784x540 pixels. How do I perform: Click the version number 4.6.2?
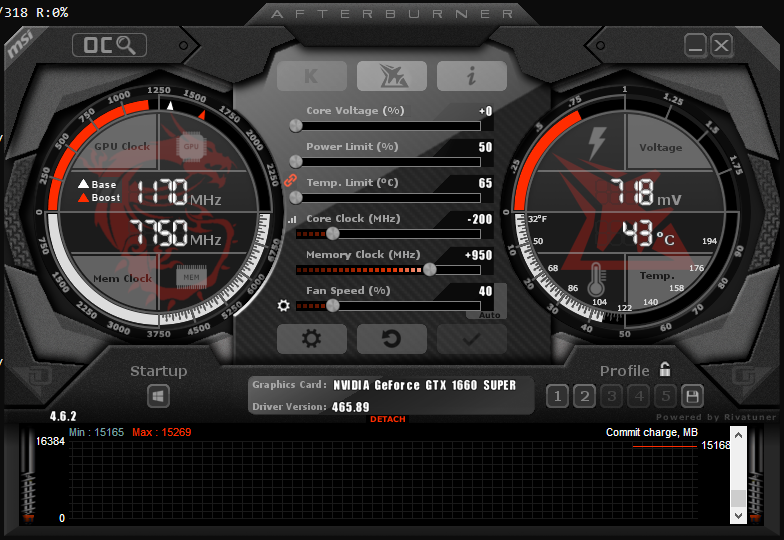63,416
